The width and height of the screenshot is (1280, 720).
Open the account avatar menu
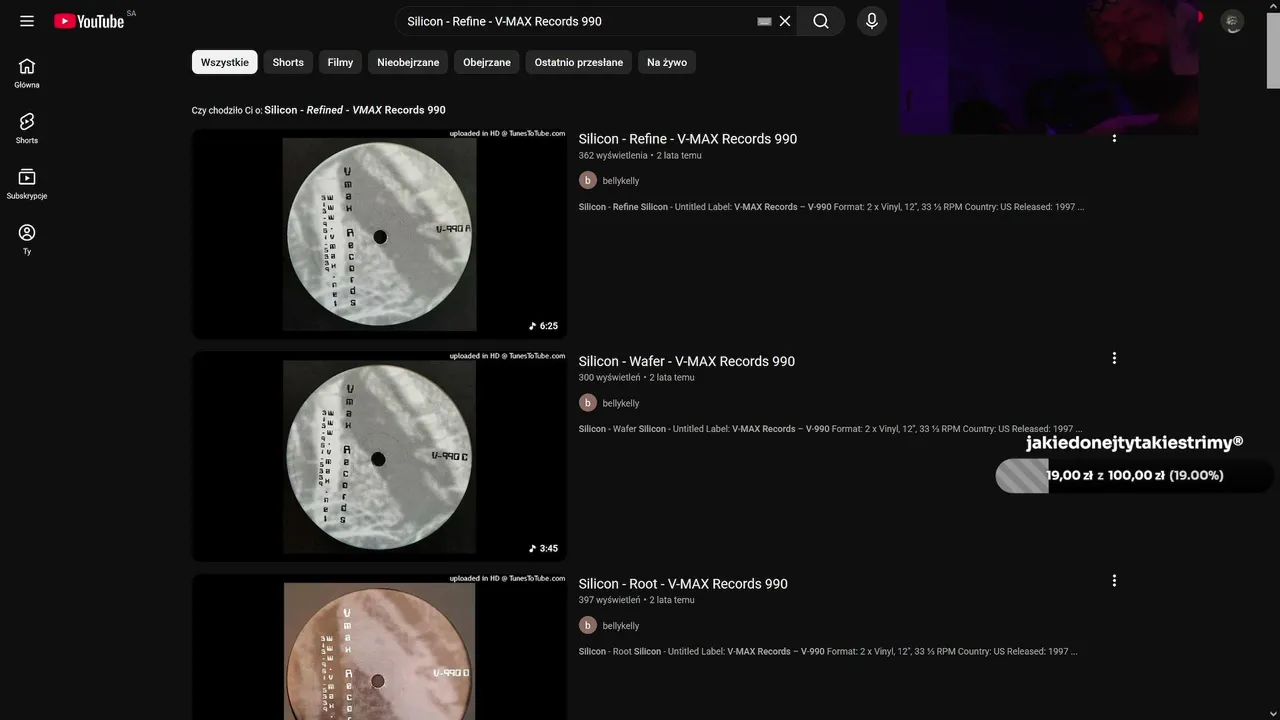point(1233,21)
